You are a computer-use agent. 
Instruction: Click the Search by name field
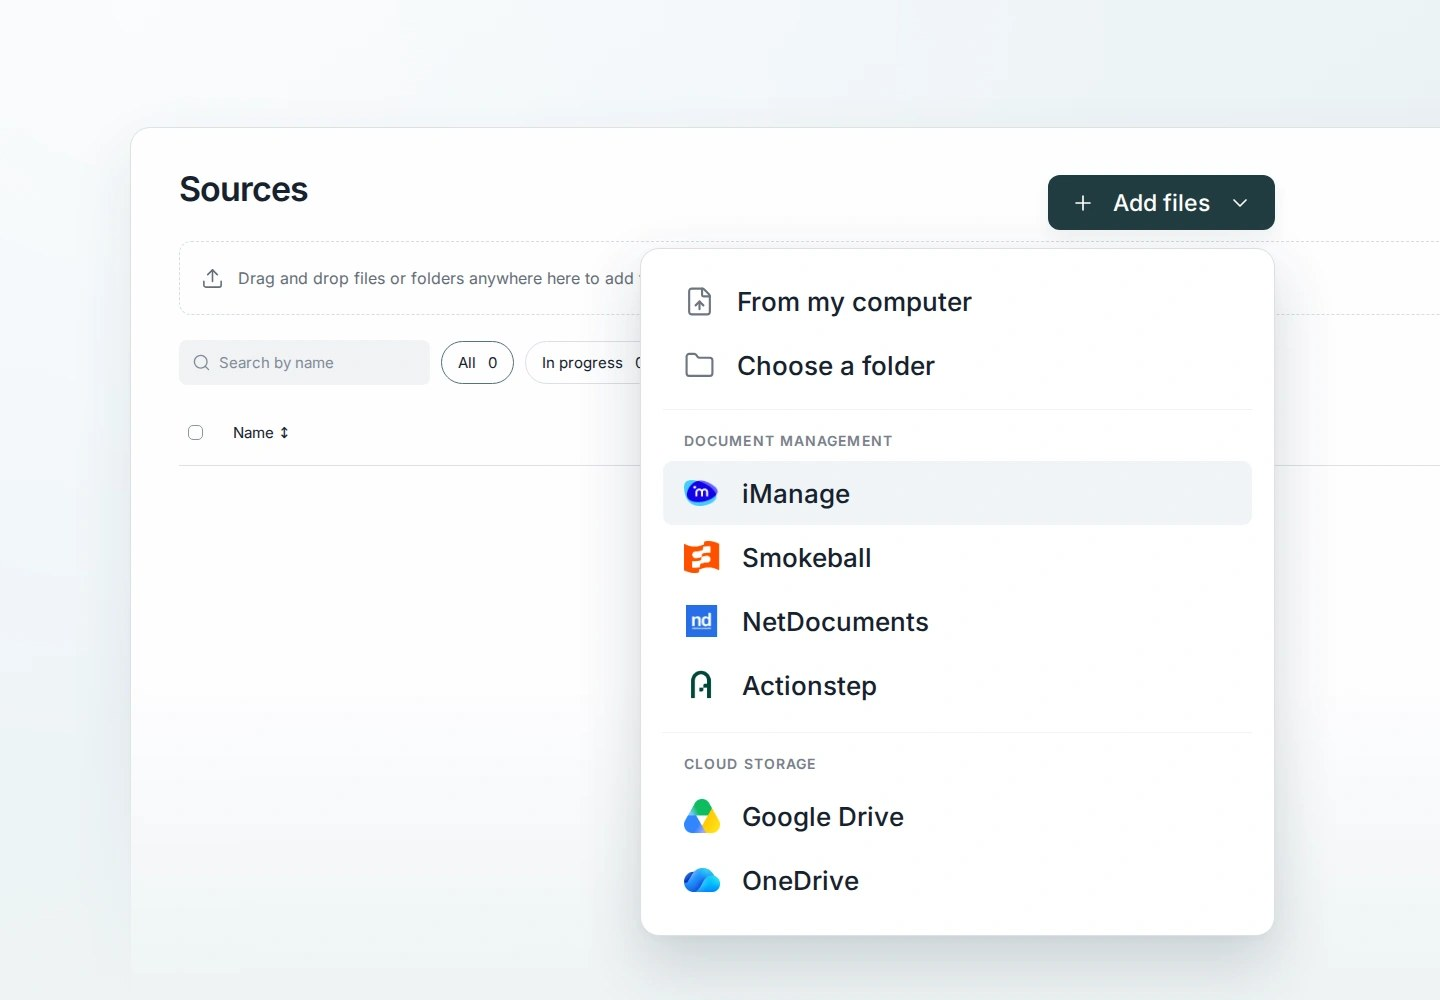pyautogui.click(x=304, y=362)
